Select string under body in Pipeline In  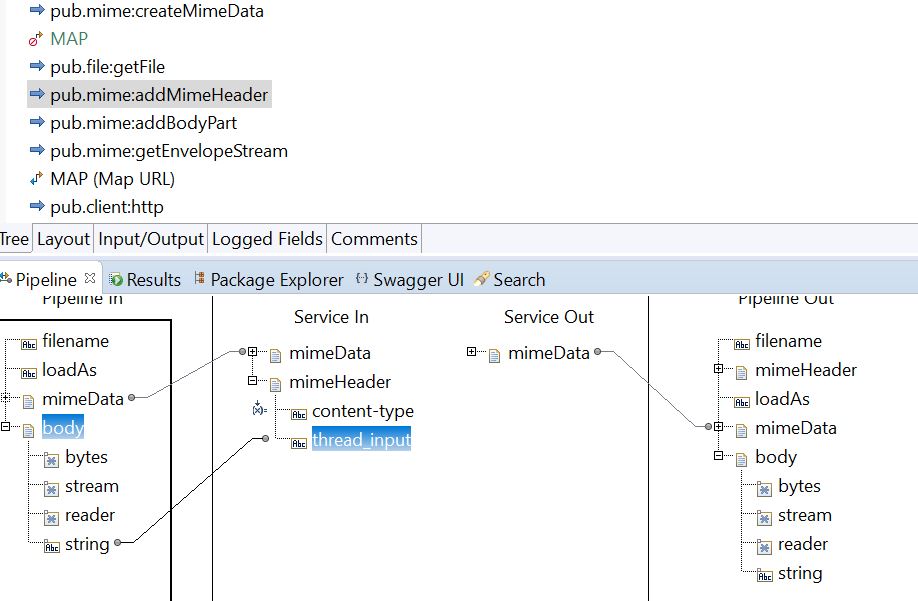pyautogui.click(x=87, y=544)
